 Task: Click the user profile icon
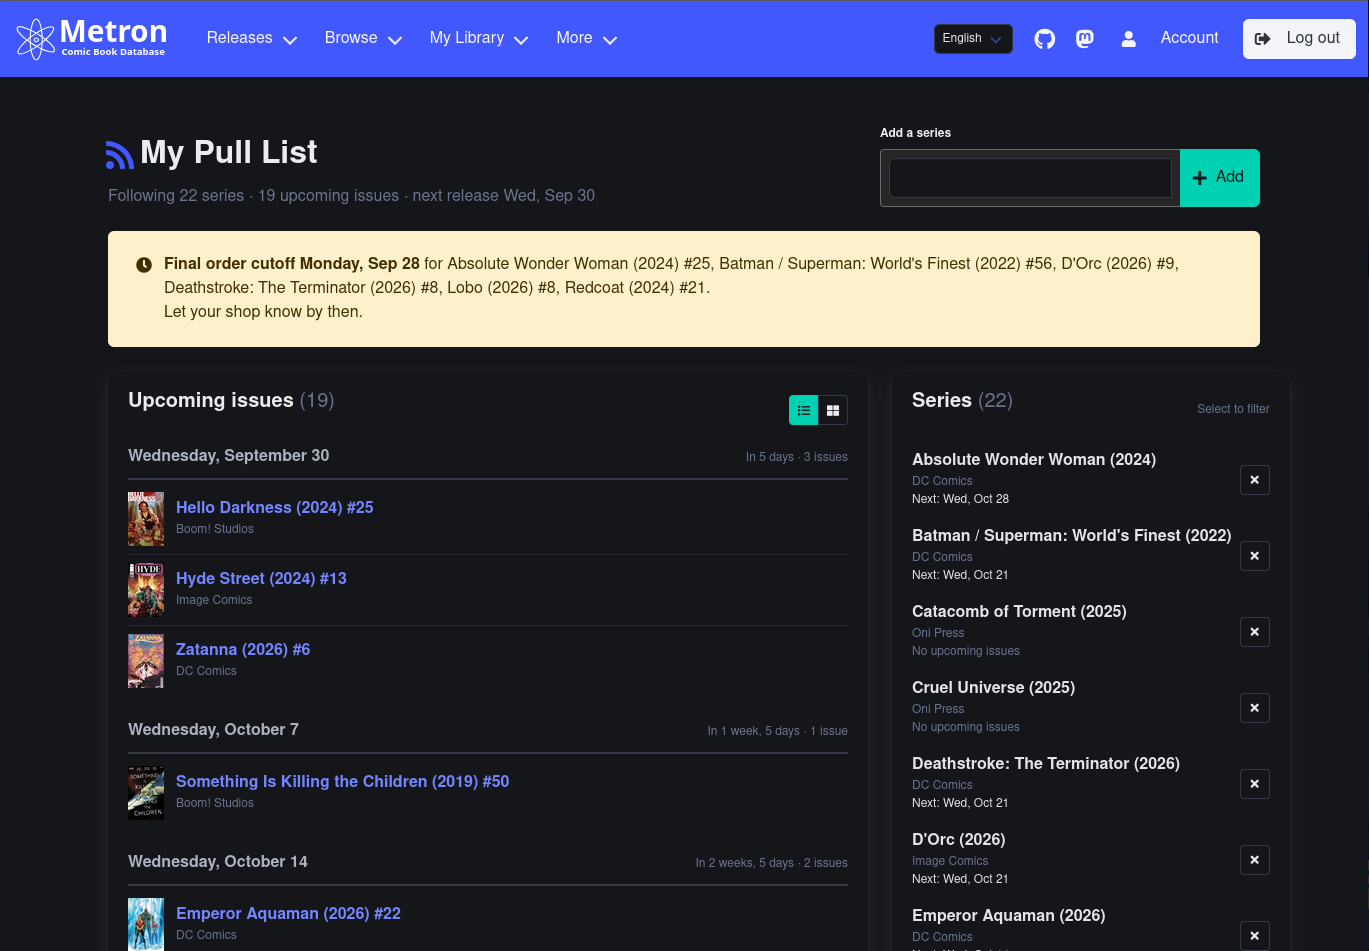click(1129, 38)
